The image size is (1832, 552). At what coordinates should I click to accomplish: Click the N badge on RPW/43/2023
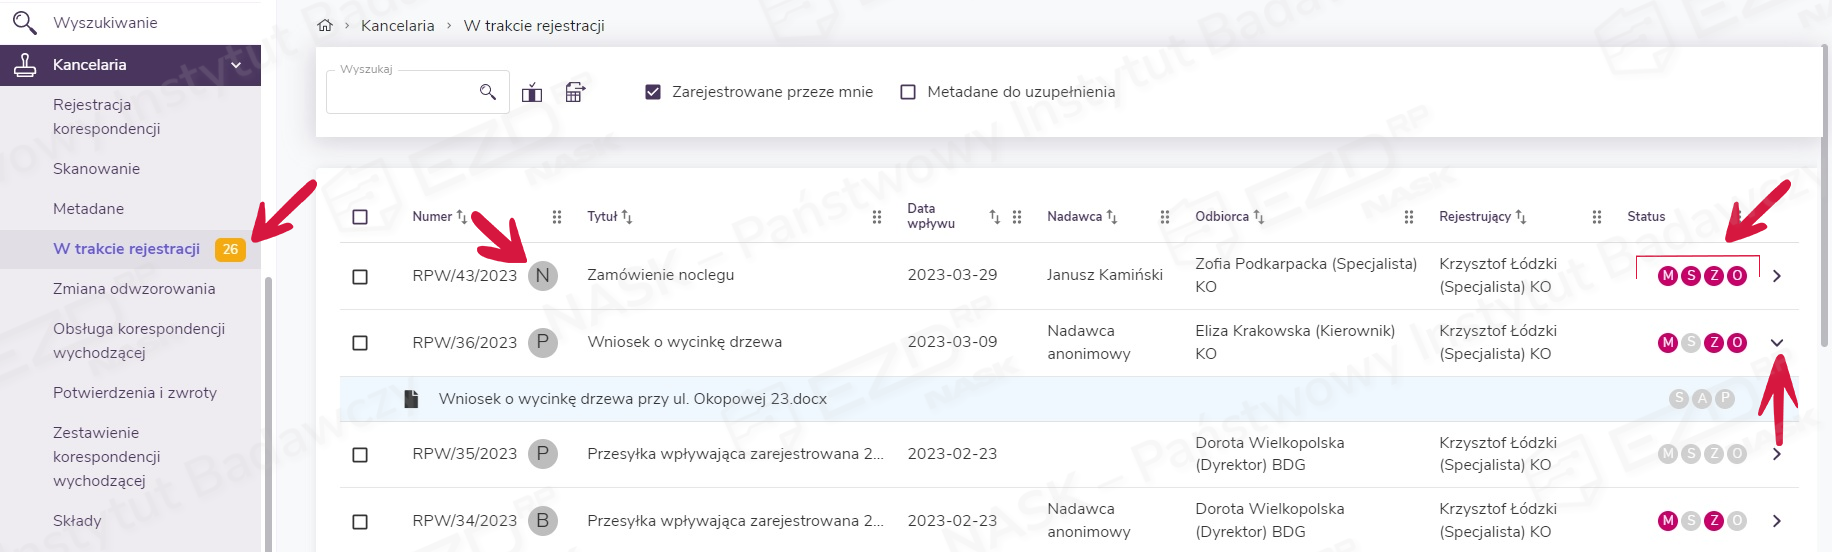542,276
